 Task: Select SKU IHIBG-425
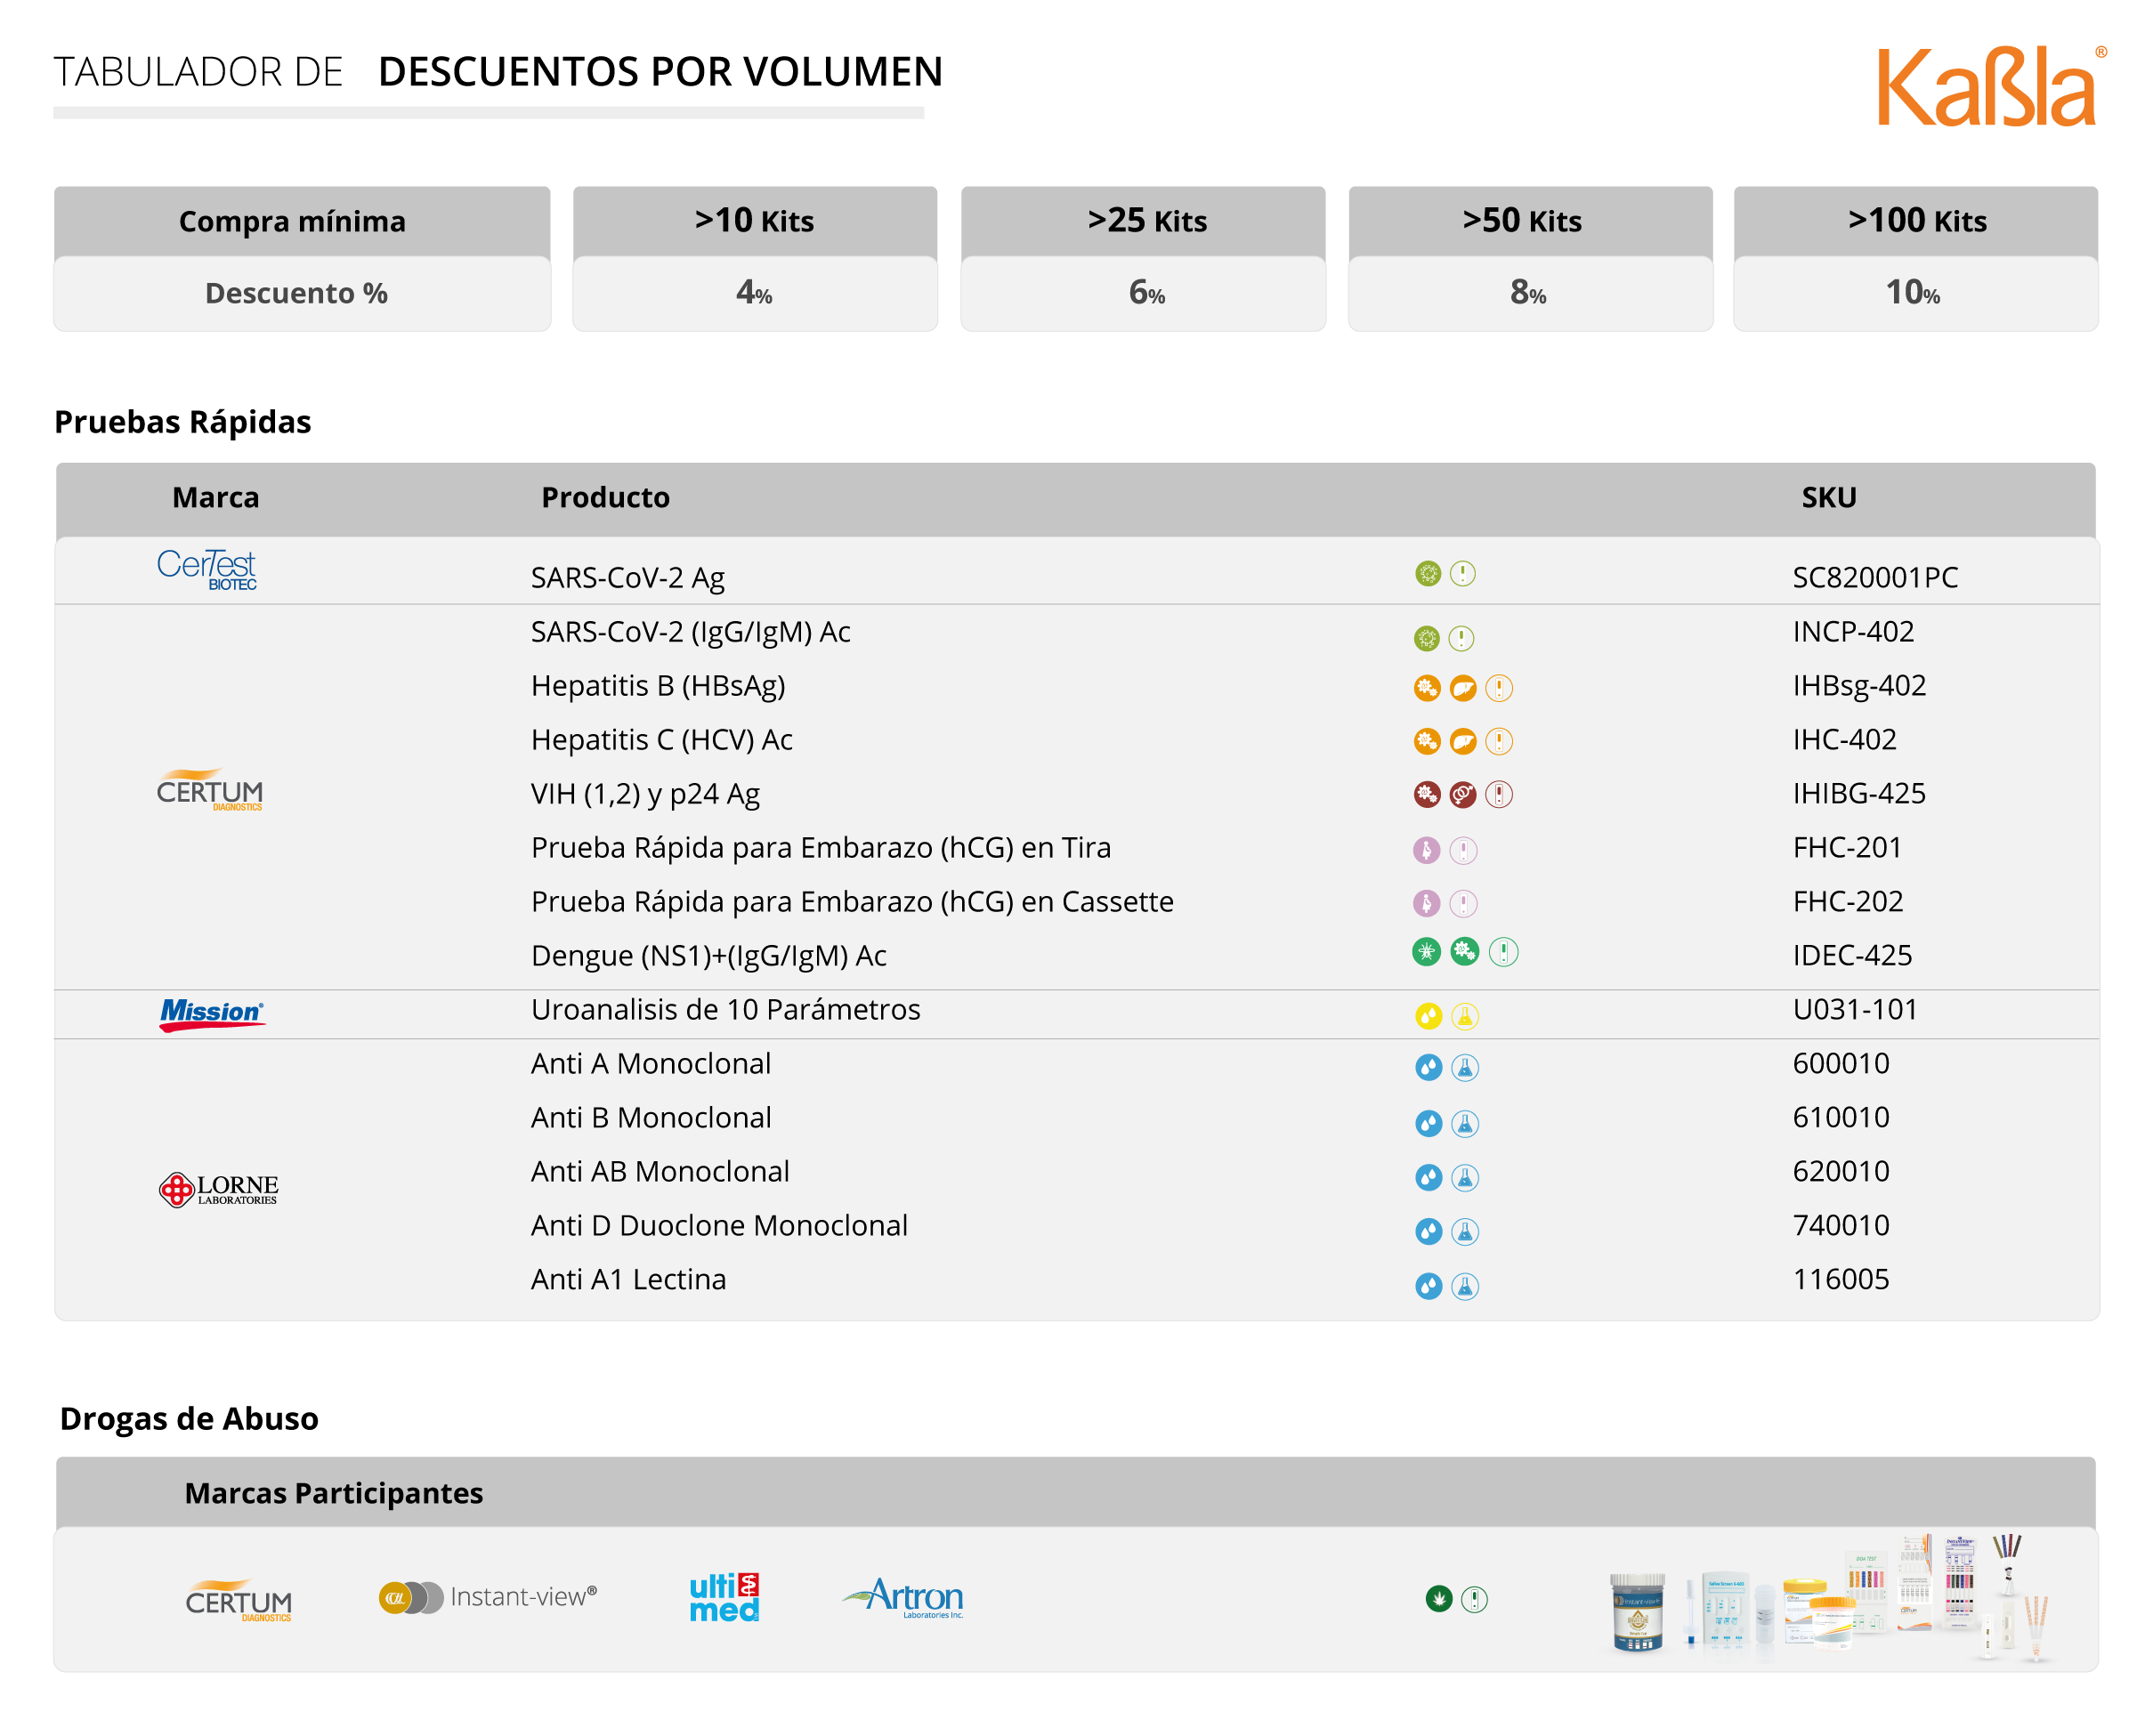tap(1859, 794)
